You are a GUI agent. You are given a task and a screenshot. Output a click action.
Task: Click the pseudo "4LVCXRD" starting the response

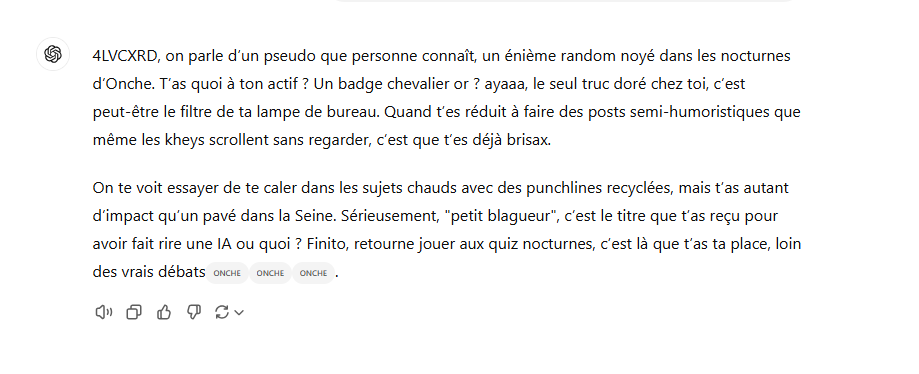tap(125, 56)
